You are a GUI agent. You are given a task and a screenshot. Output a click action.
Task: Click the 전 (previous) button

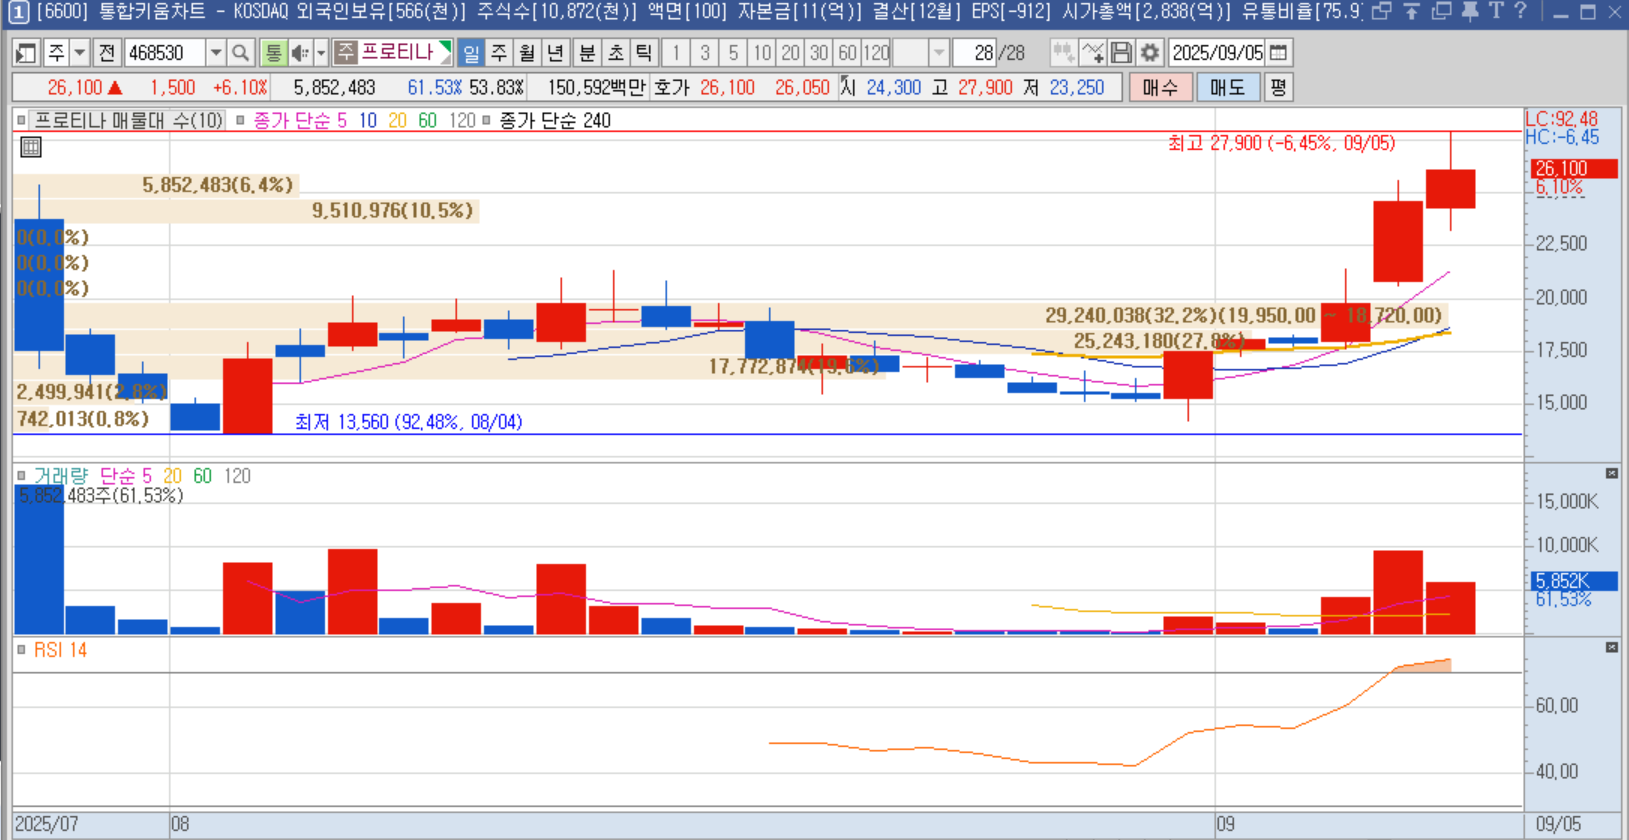click(107, 52)
